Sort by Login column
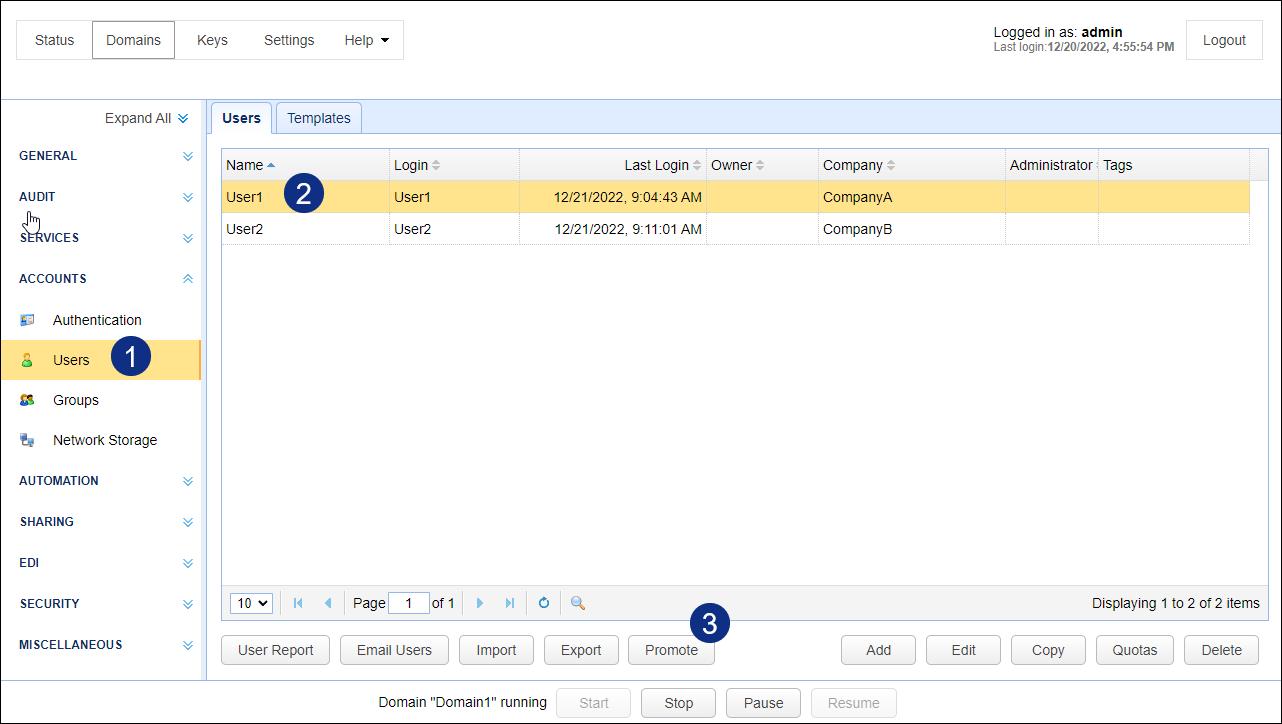This screenshot has width=1282, height=724. point(435,165)
